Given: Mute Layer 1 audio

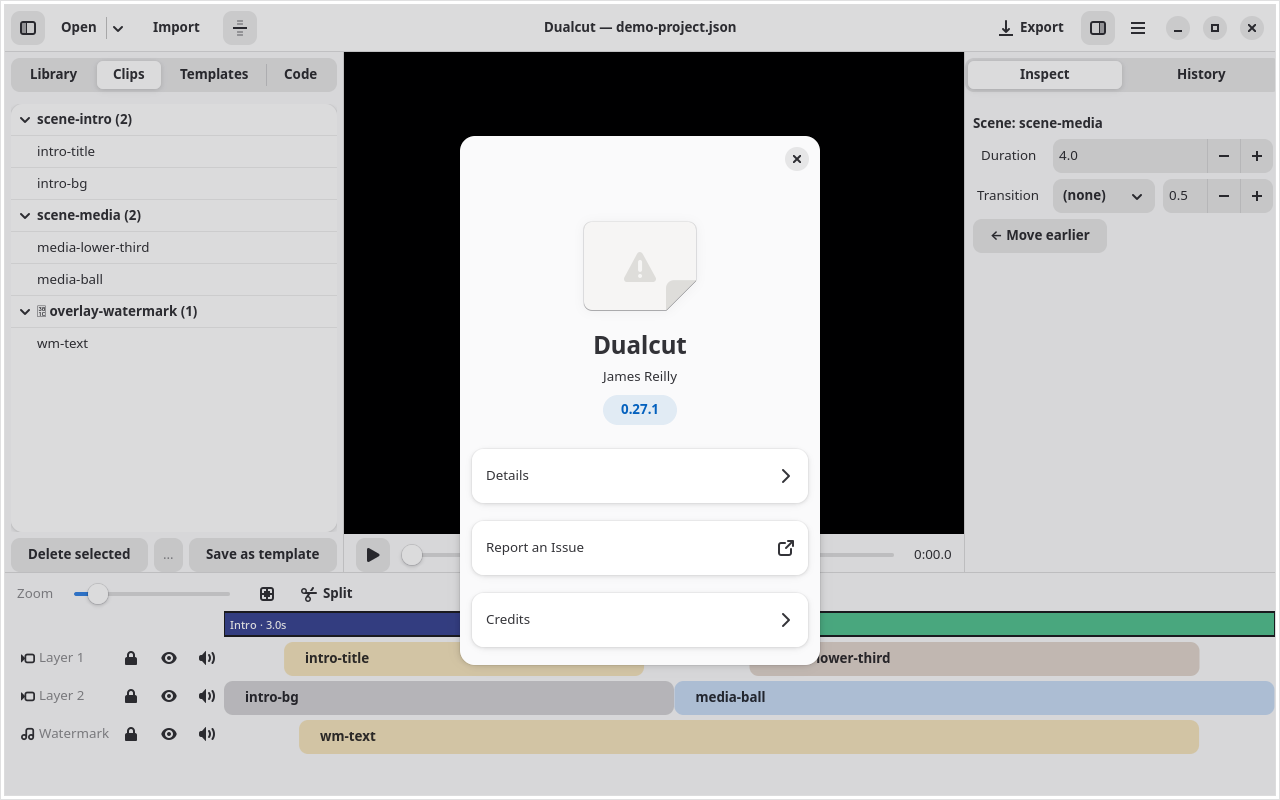Looking at the screenshot, I should pyautogui.click(x=207, y=658).
